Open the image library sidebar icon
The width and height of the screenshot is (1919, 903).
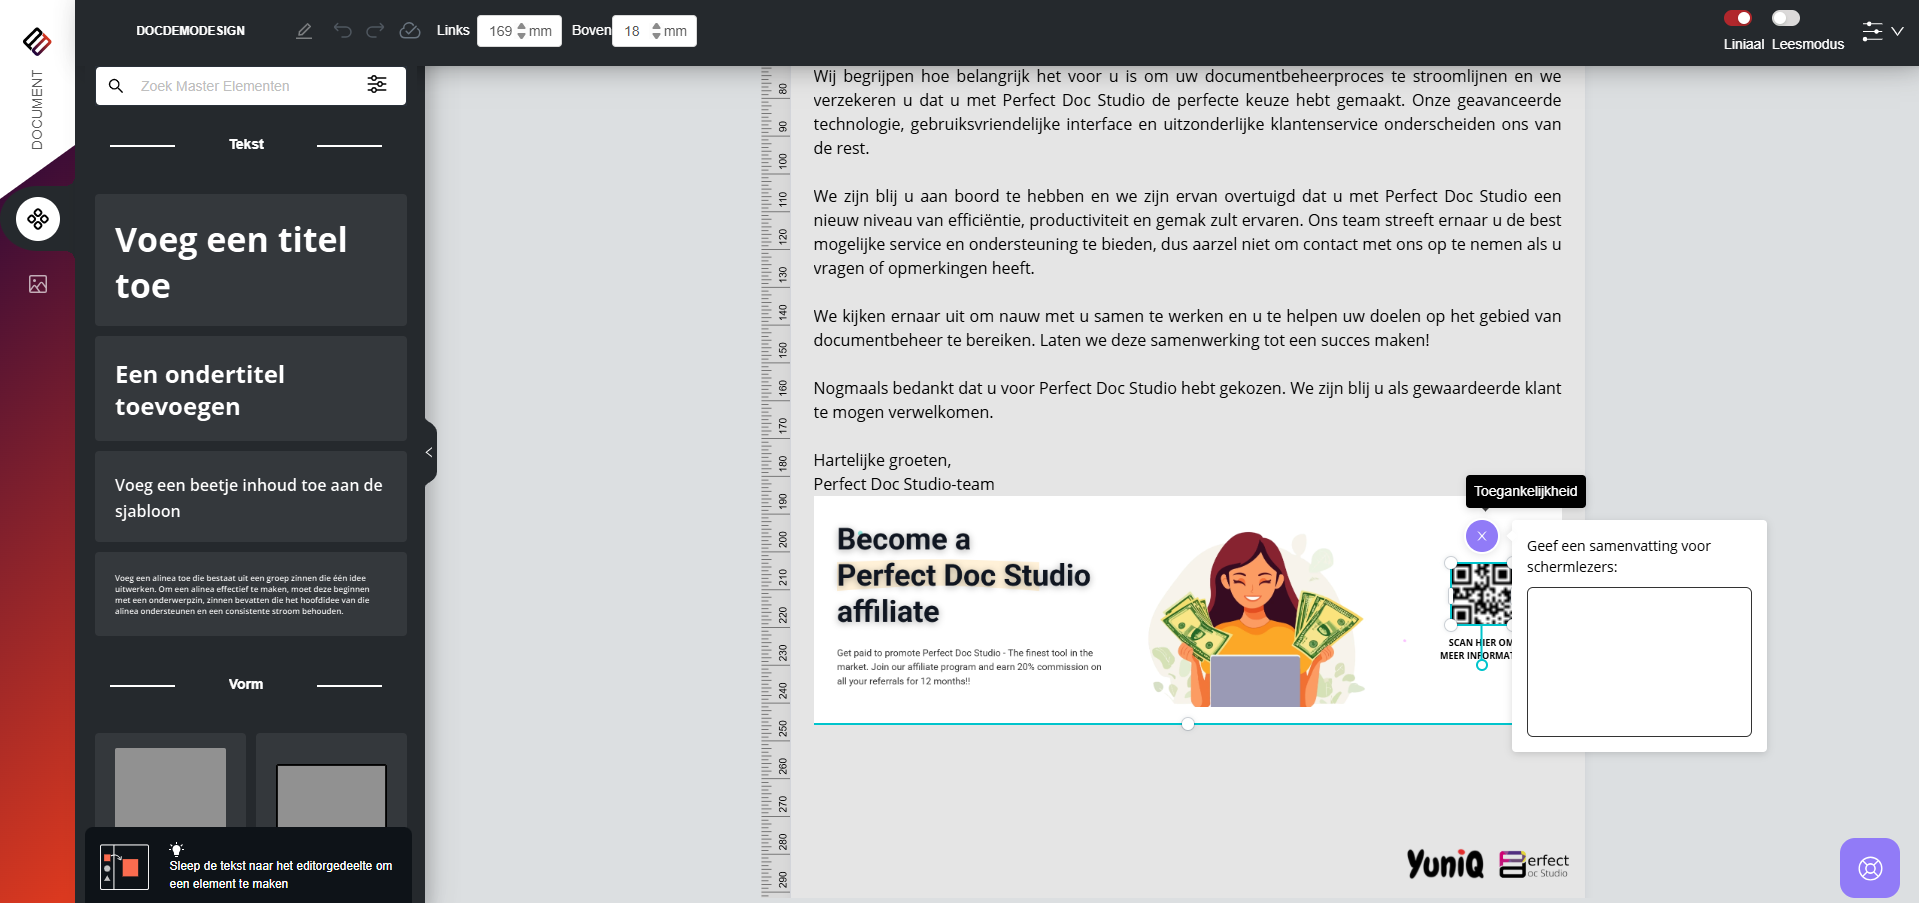tap(38, 285)
